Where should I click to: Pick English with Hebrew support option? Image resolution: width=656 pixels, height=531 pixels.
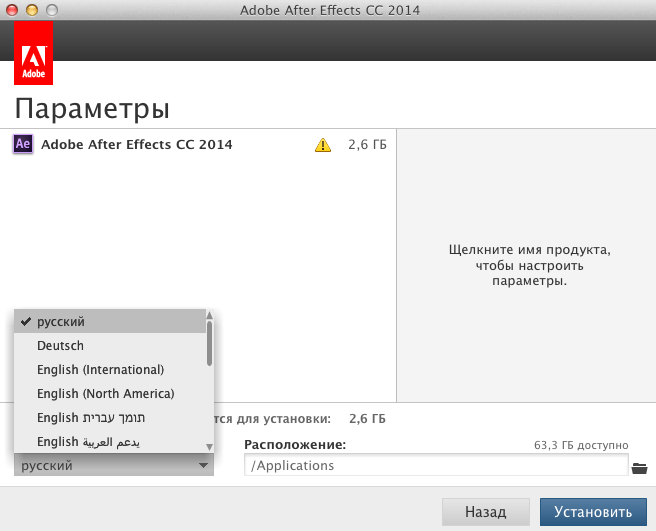110,418
